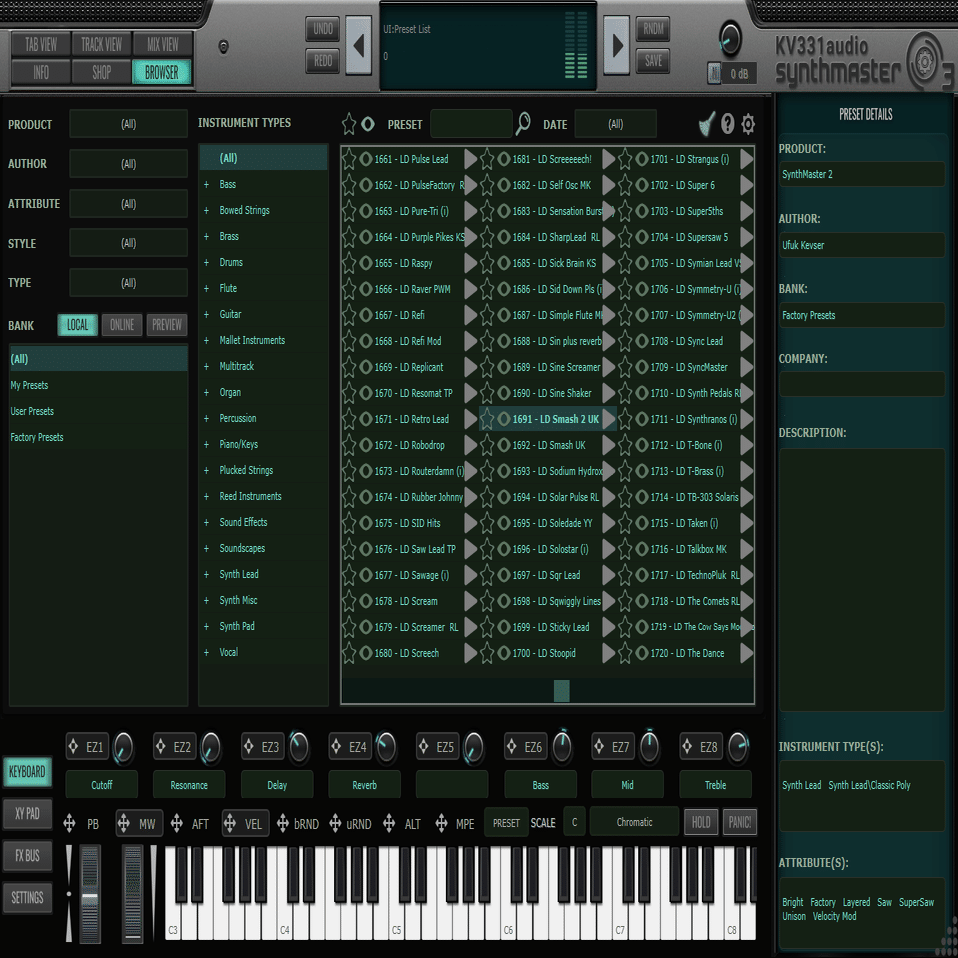
Task: Click the star next to 1691 - LD Smash 2 UK
Action: coord(487,420)
